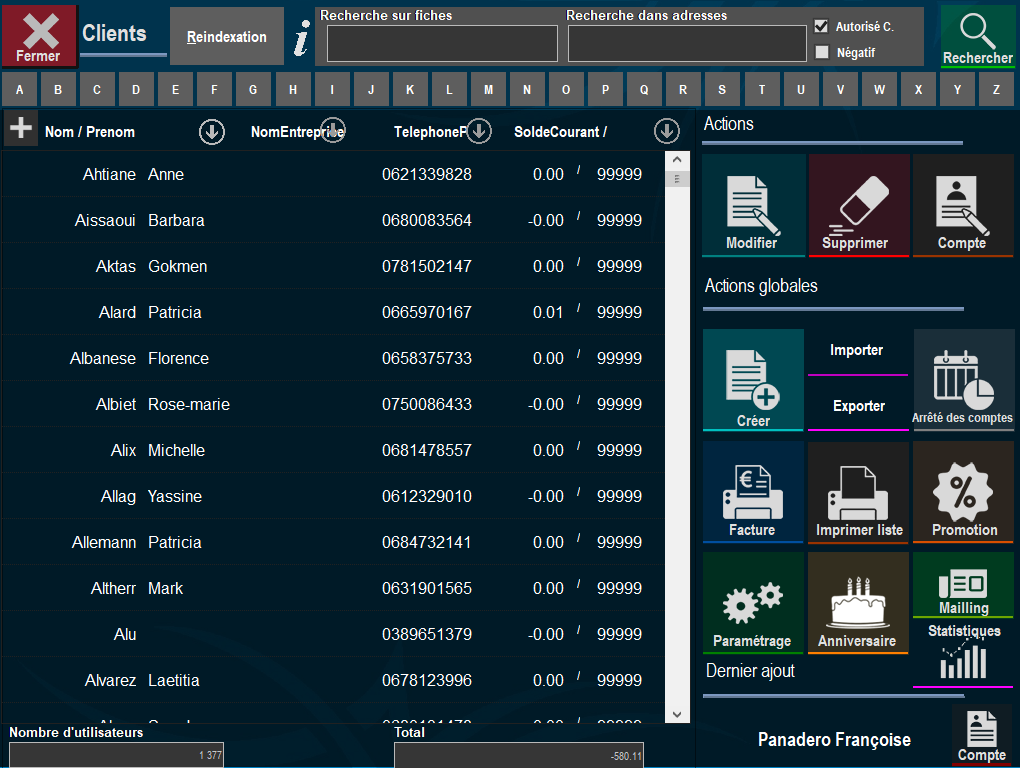This screenshot has height=768, width=1020.
Task: Click the Exporter button
Action: [x=857, y=407]
